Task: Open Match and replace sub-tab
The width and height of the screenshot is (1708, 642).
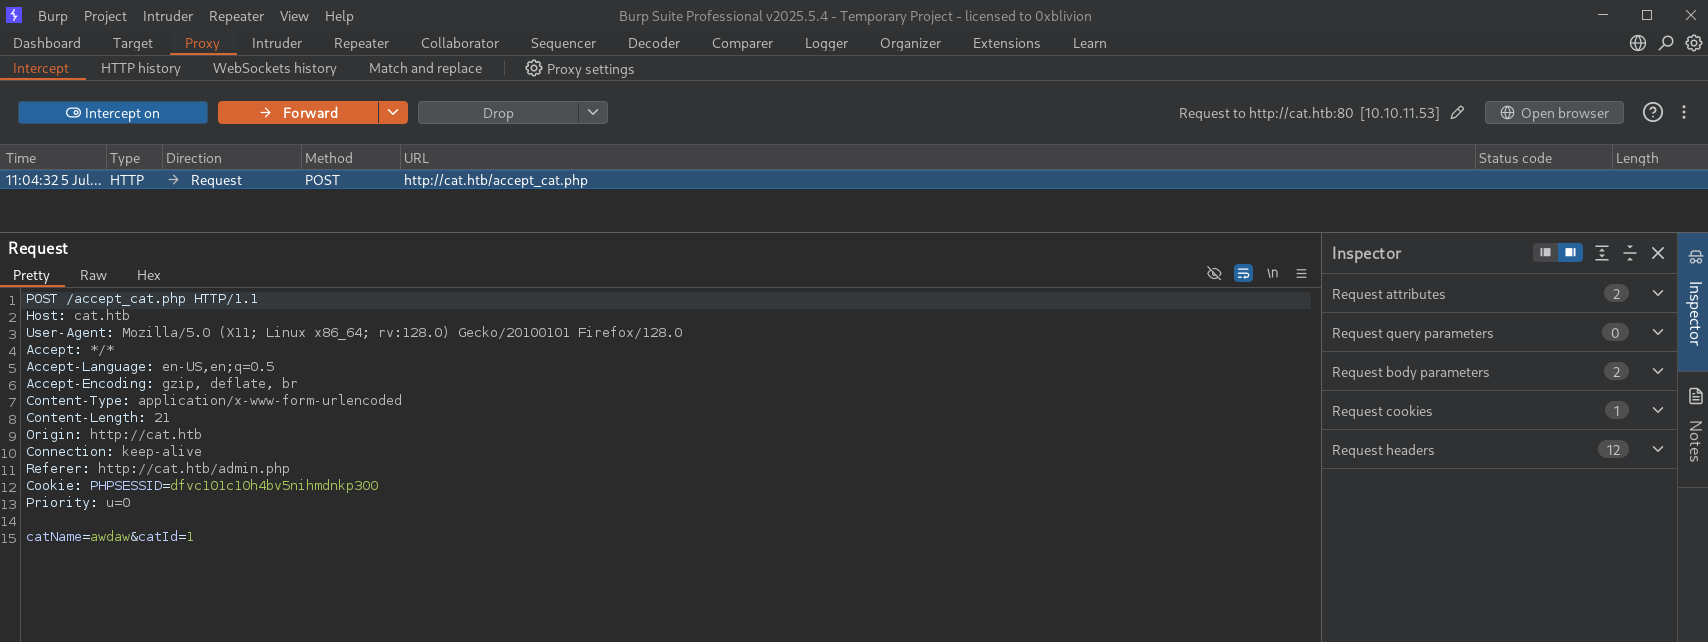Action: (425, 68)
